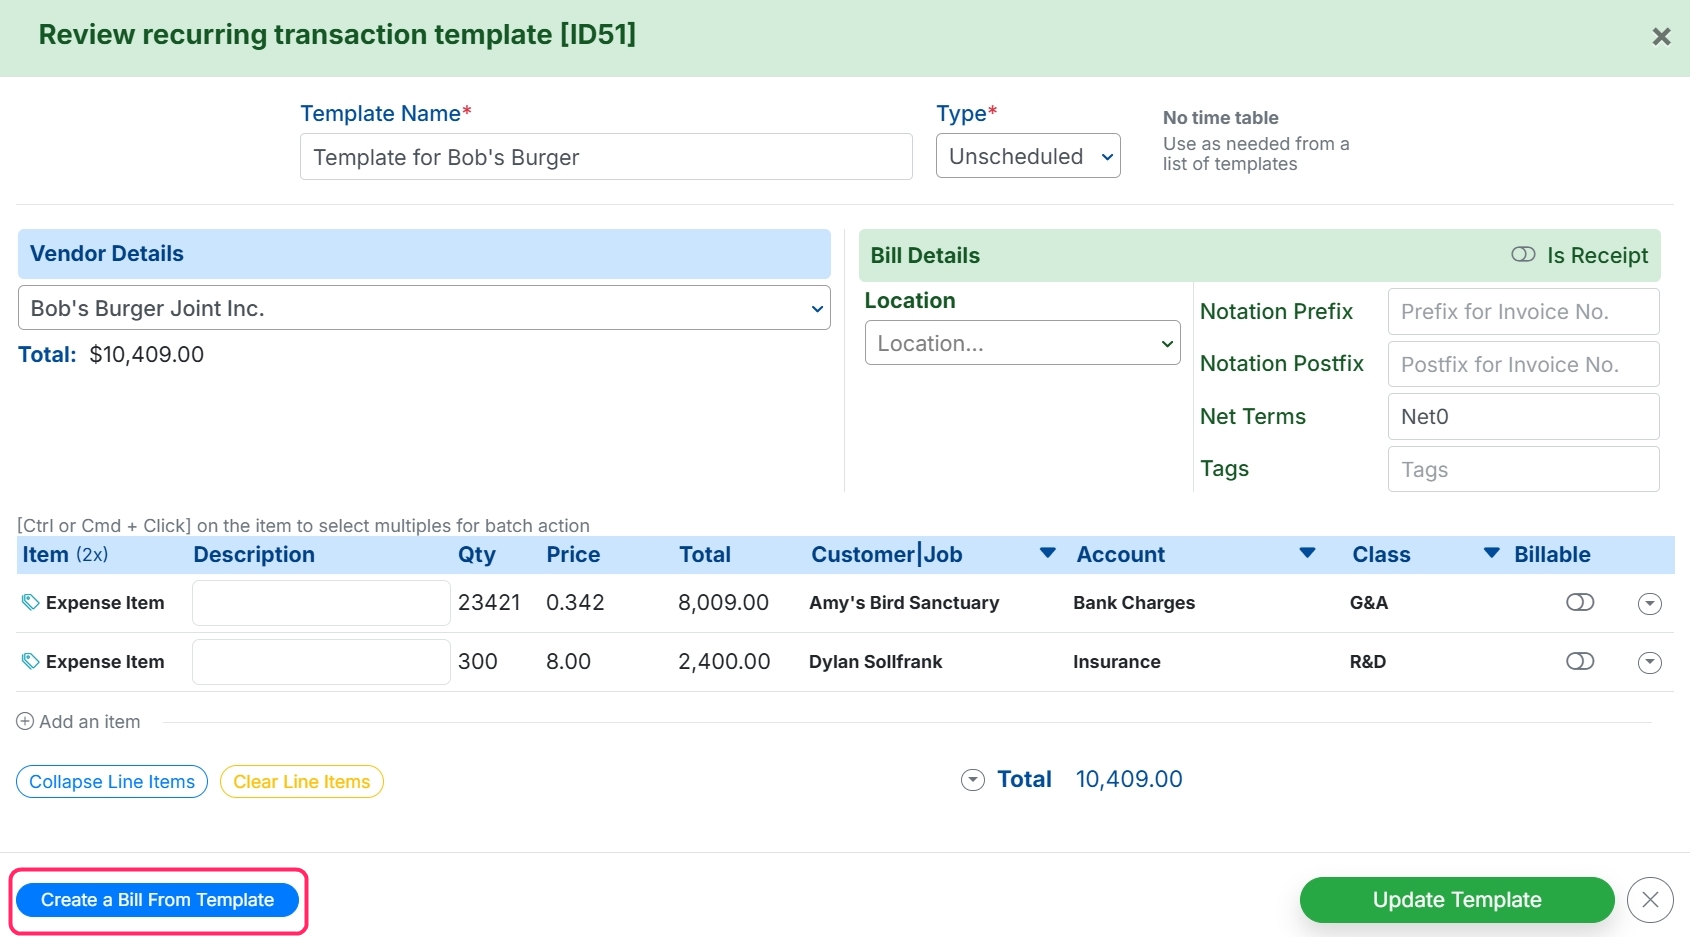Open the Type dropdown showing Unscheduled
Screen dimensions: 1690x937
[1028, 156]
